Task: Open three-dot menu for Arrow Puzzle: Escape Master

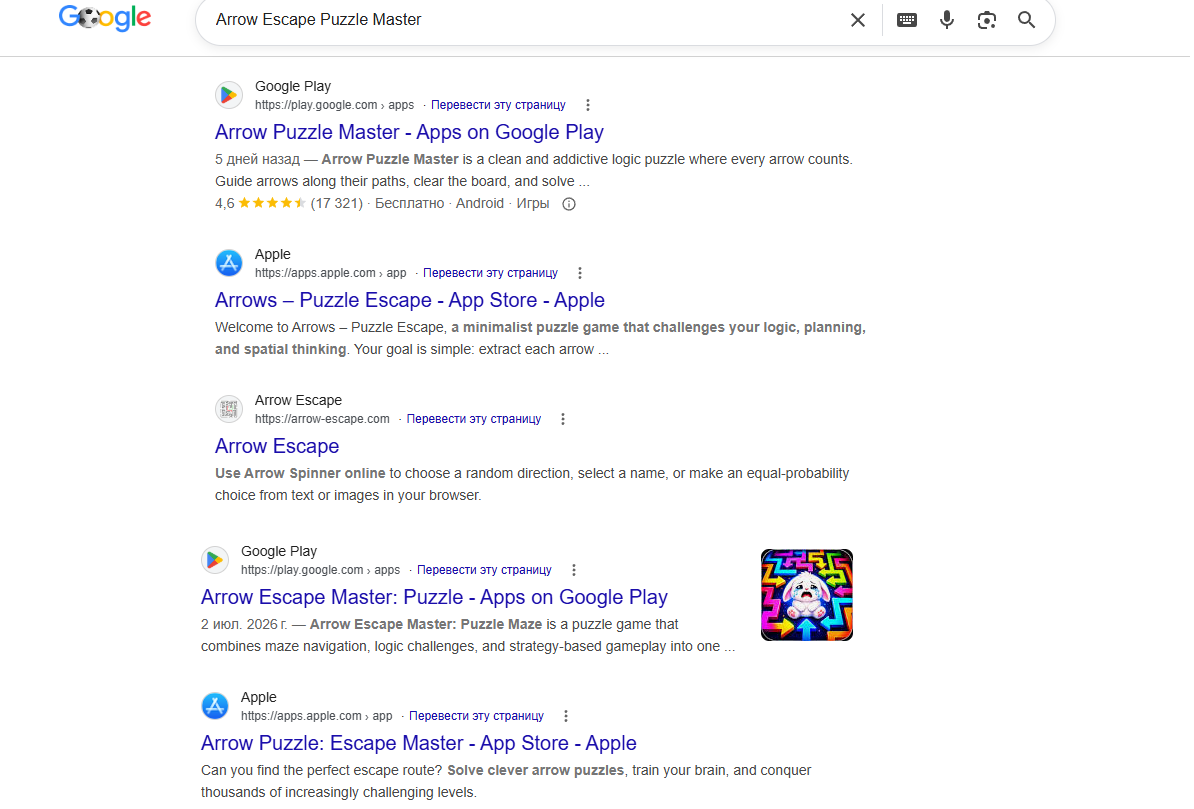Action: point(567,718)
